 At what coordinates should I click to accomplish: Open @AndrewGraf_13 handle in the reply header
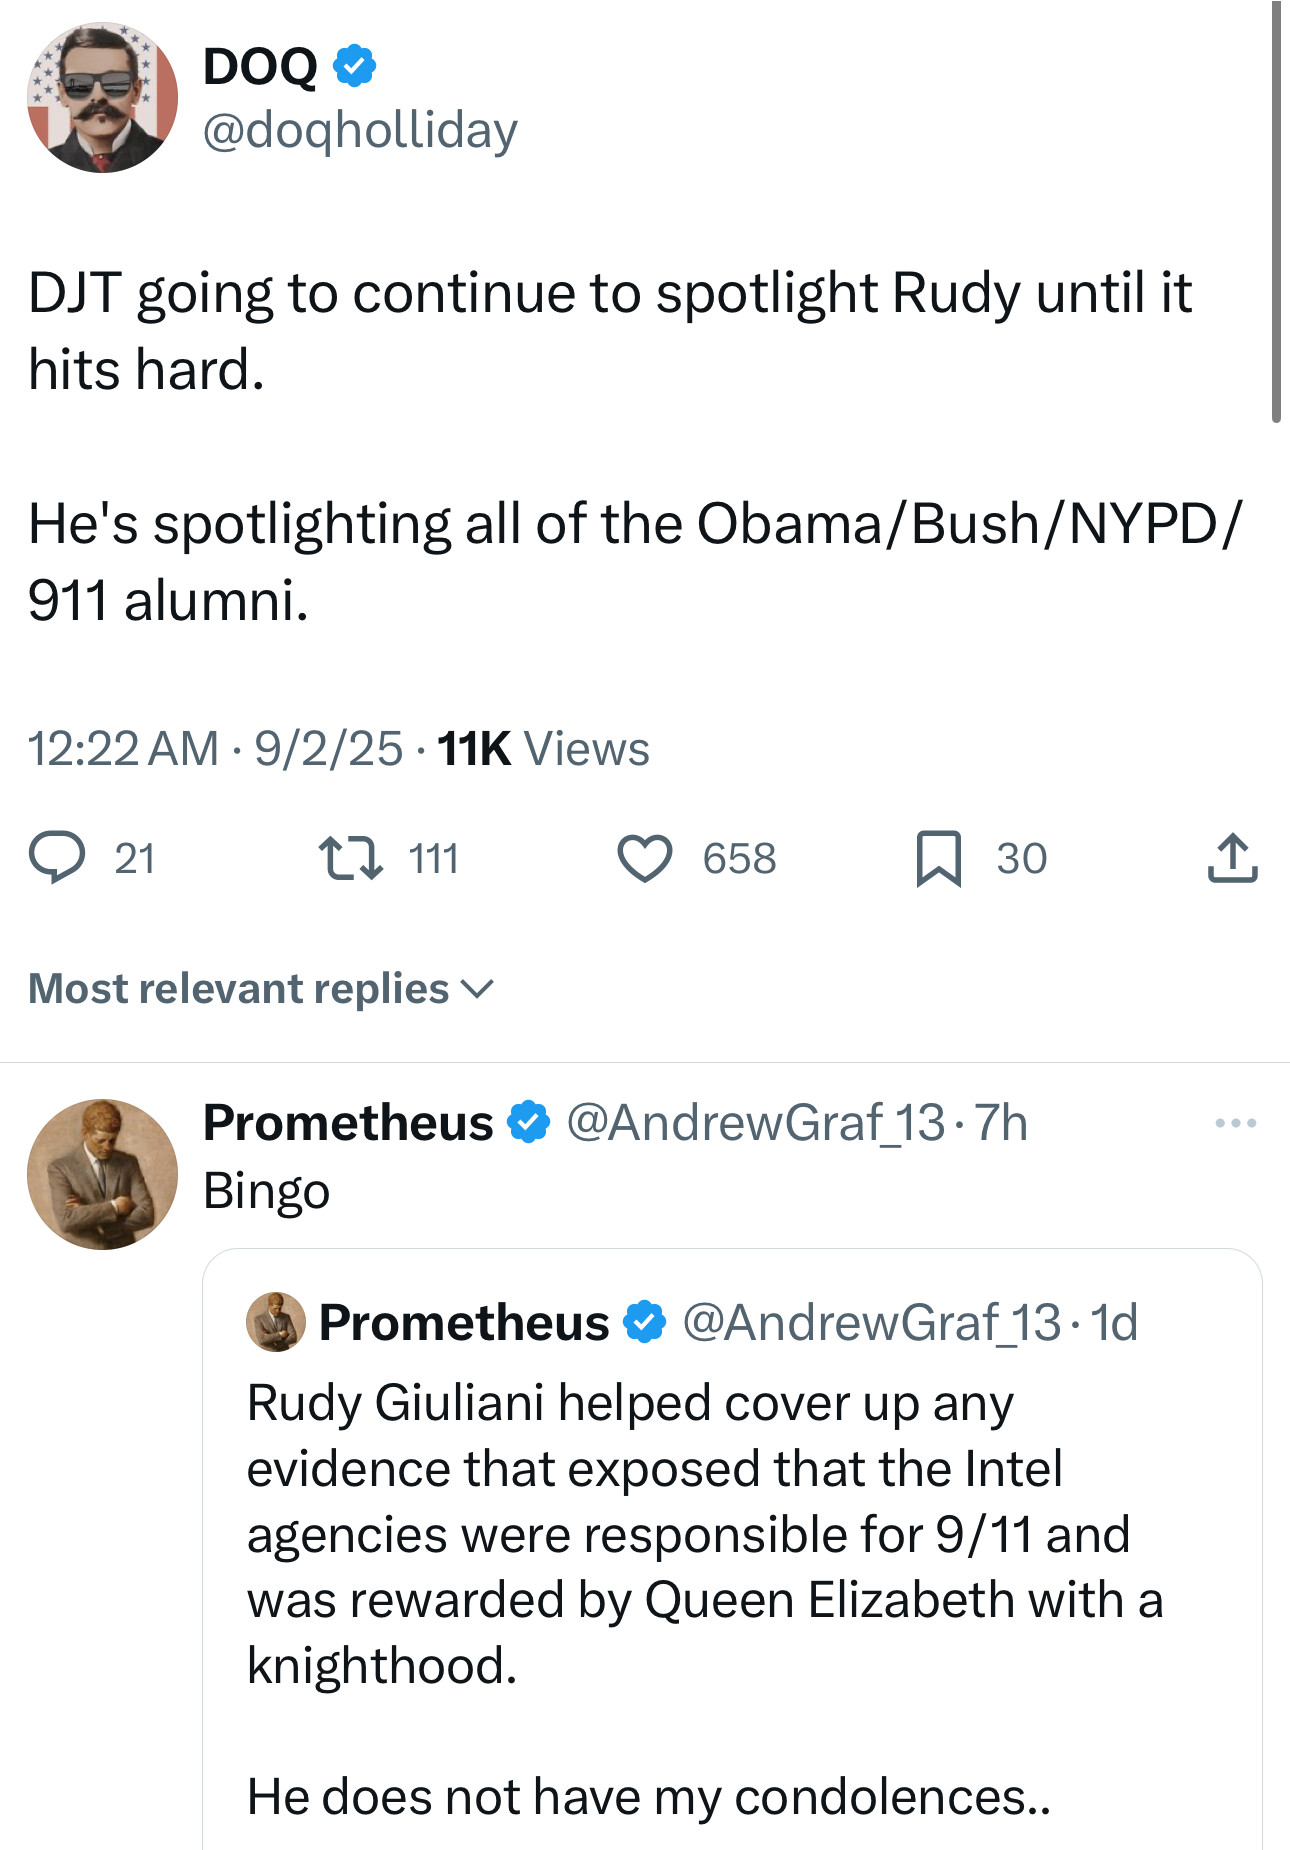(x=755, y=1122)
